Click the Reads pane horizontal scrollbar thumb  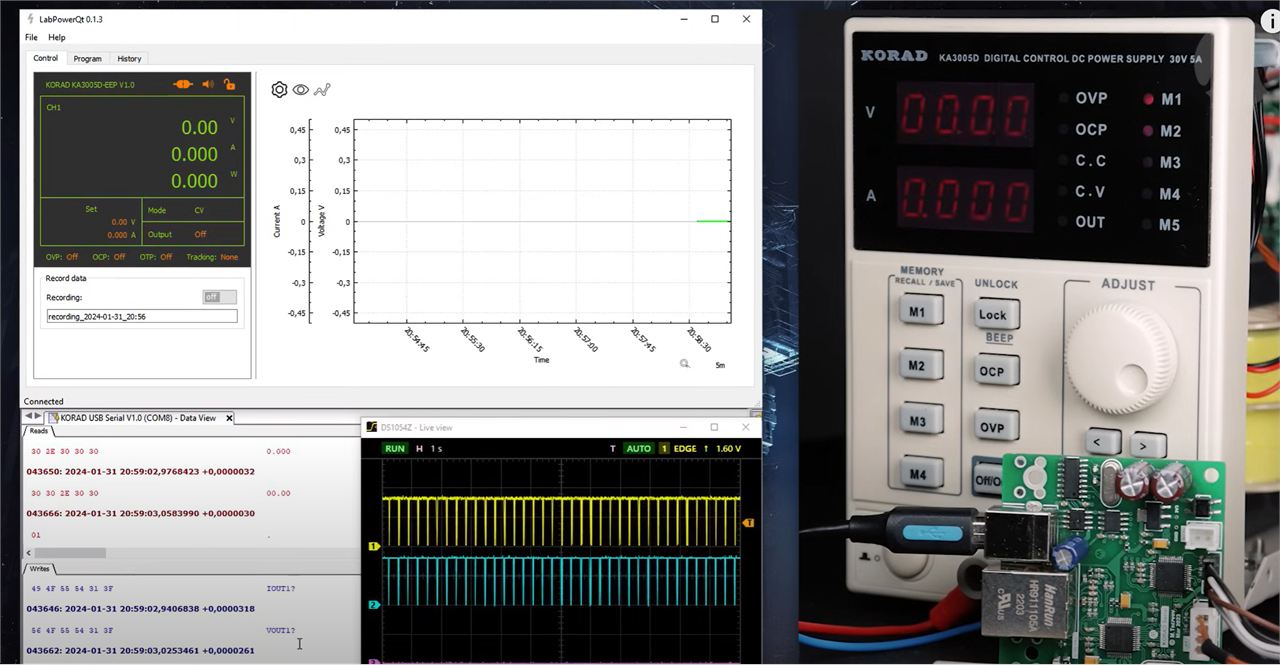[x=70, y=552]
